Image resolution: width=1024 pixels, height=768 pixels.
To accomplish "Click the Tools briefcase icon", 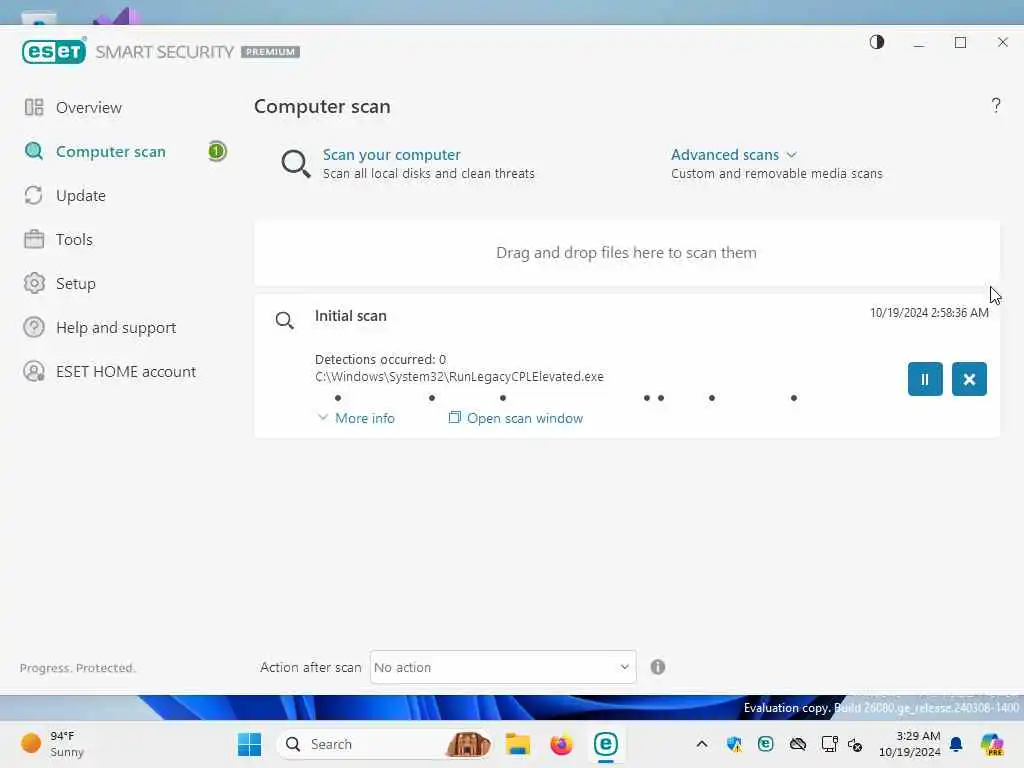I will pos(34,239).
